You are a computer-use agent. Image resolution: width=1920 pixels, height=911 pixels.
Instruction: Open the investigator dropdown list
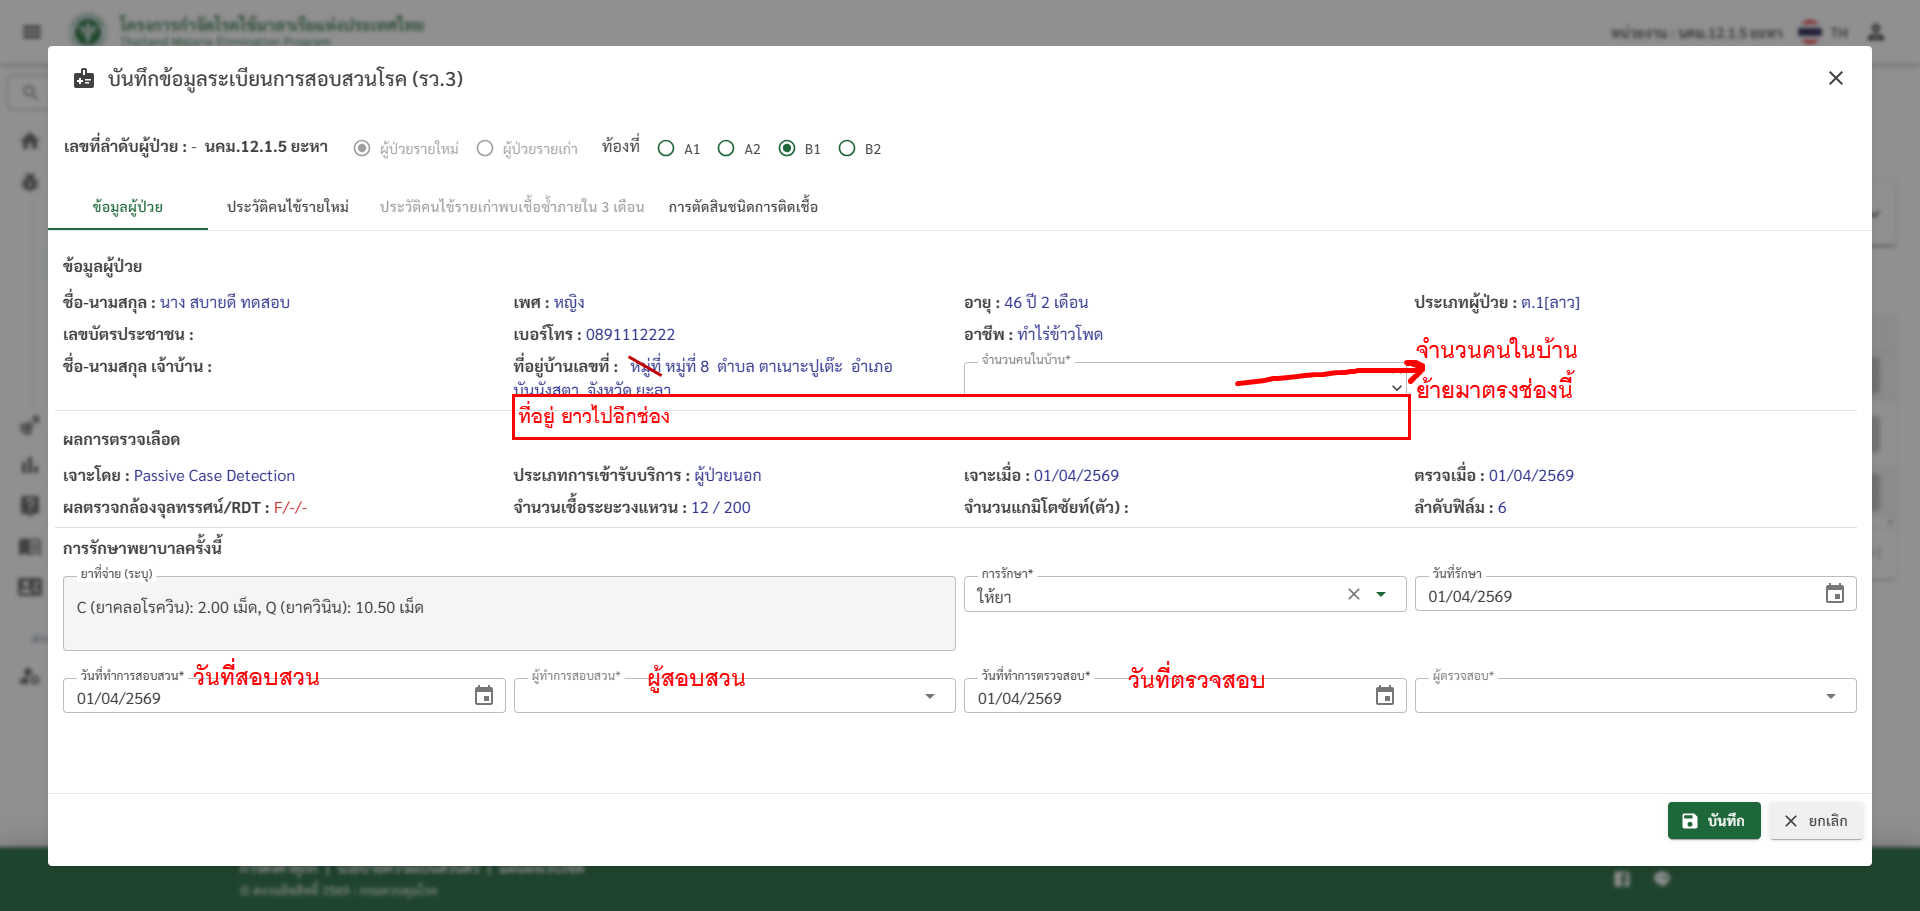(x=930, y=696)
